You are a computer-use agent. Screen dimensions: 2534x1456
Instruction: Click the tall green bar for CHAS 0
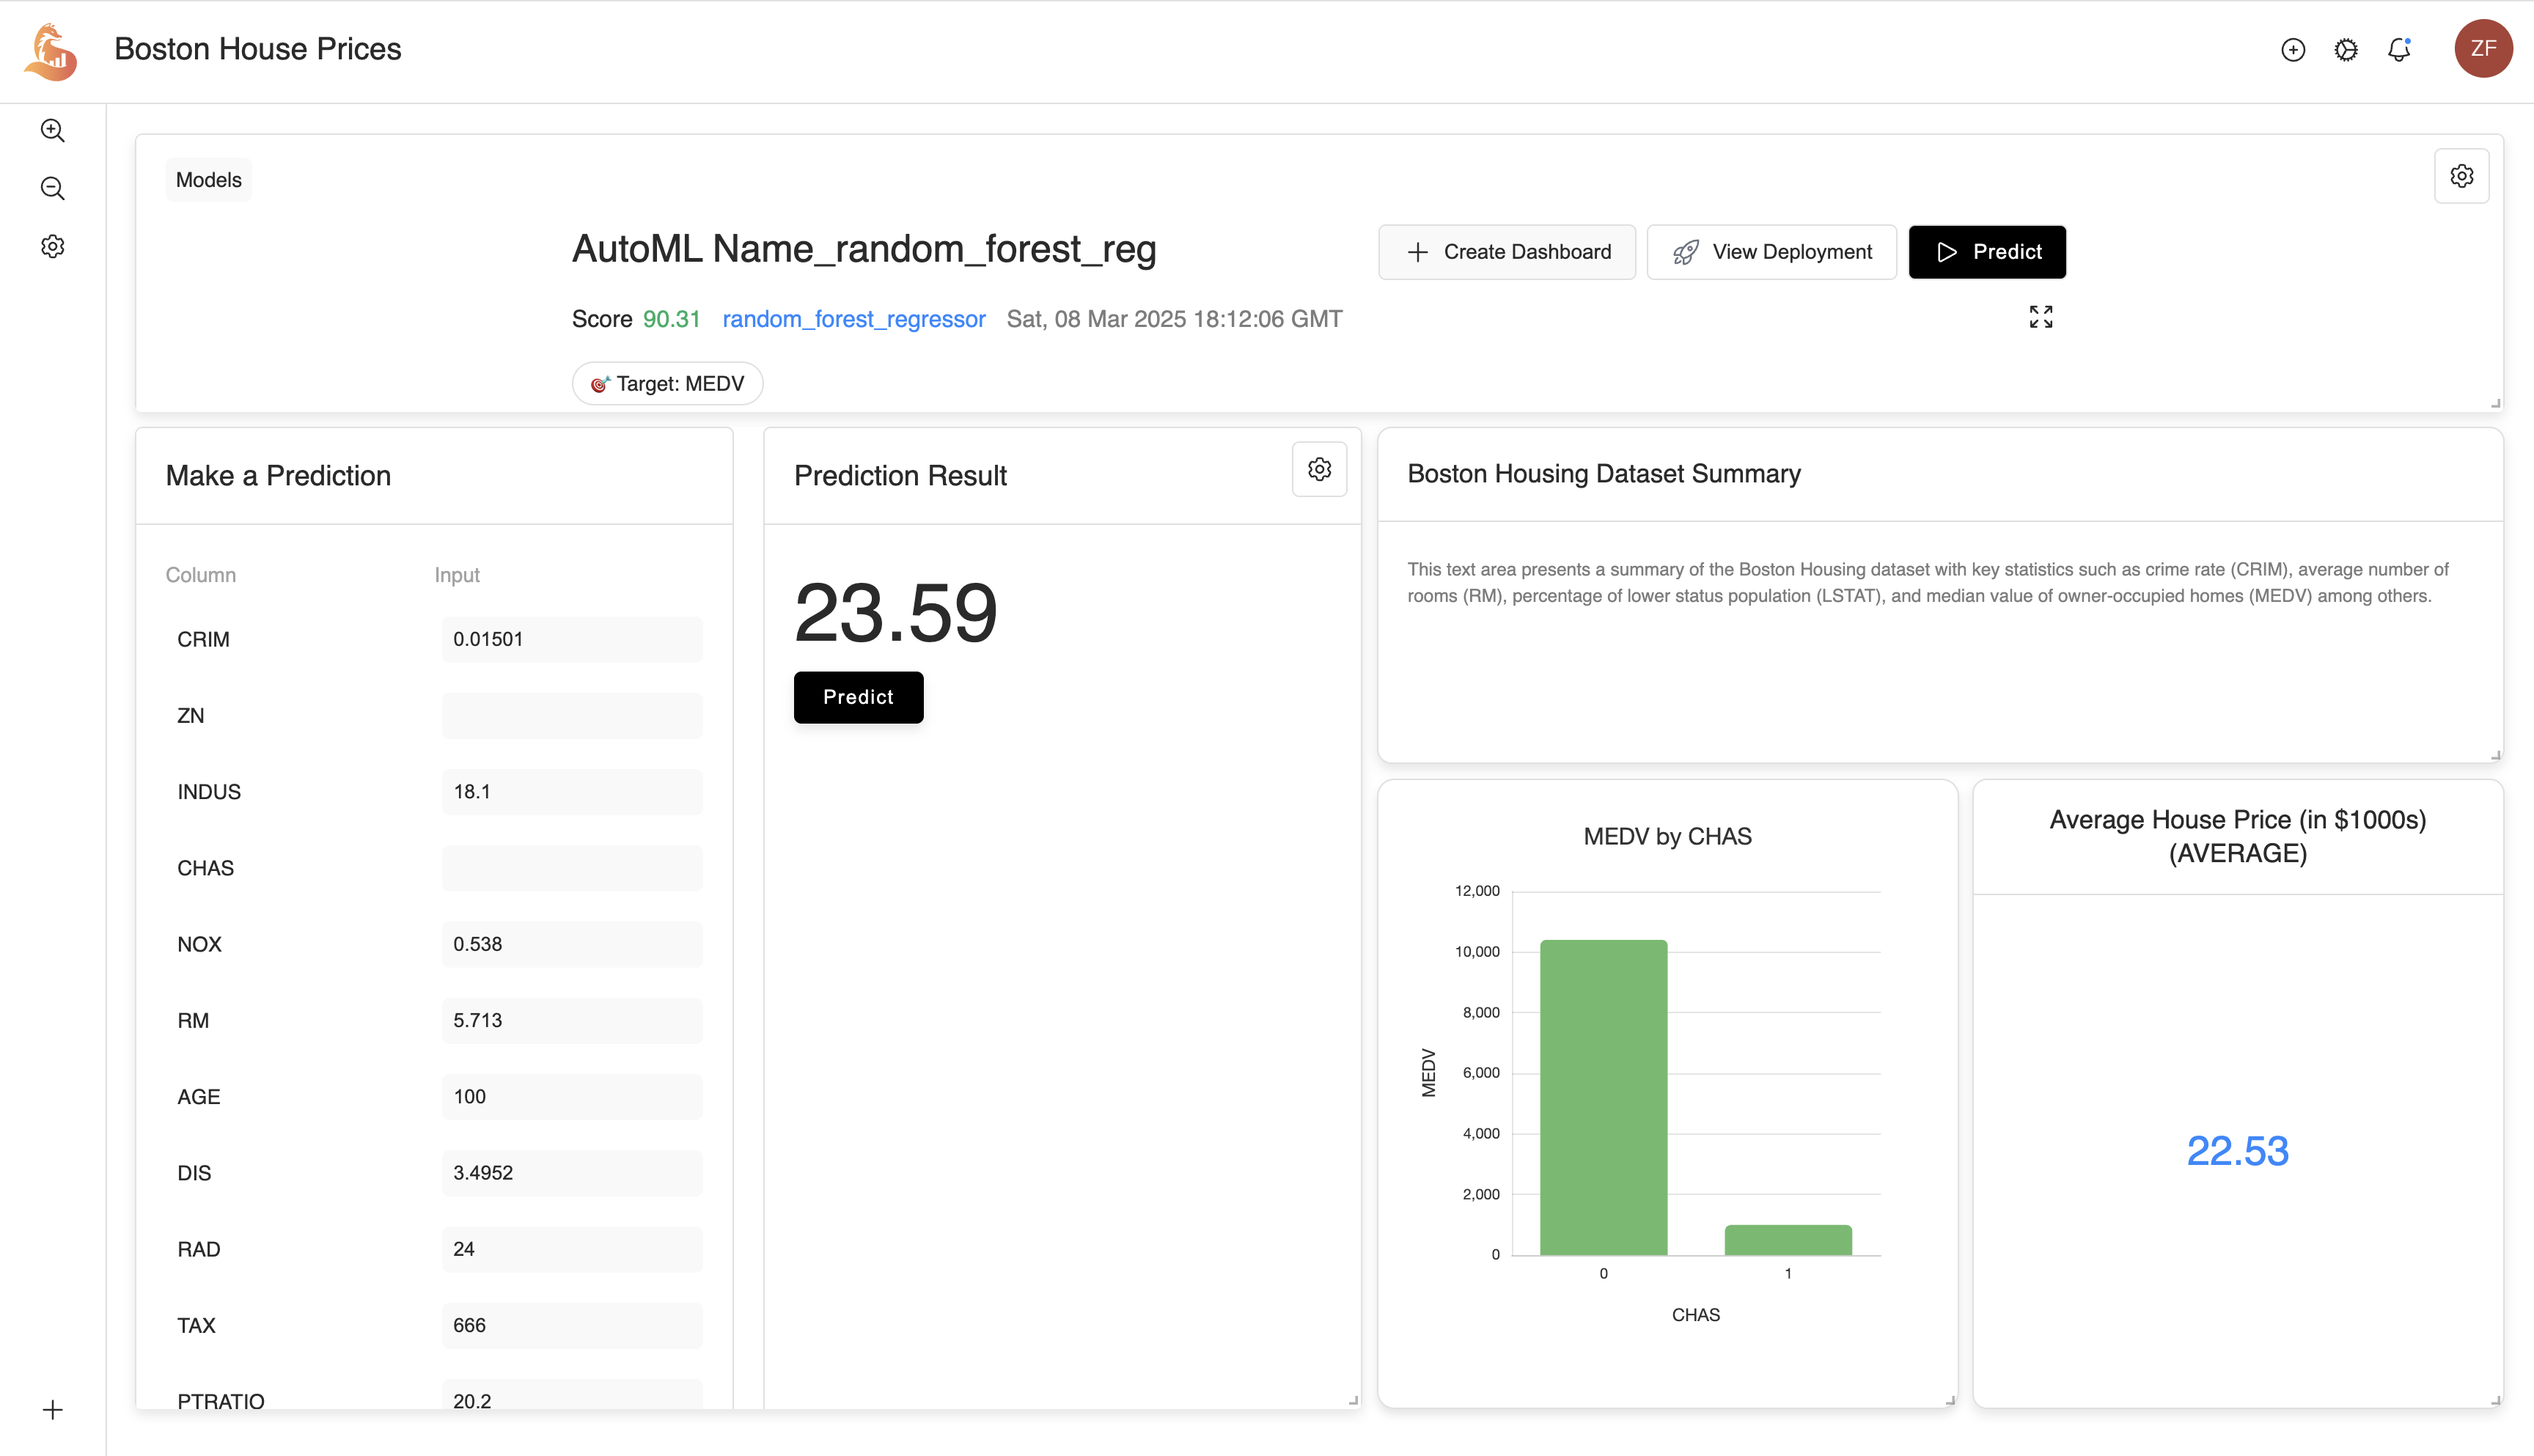1603,1097
